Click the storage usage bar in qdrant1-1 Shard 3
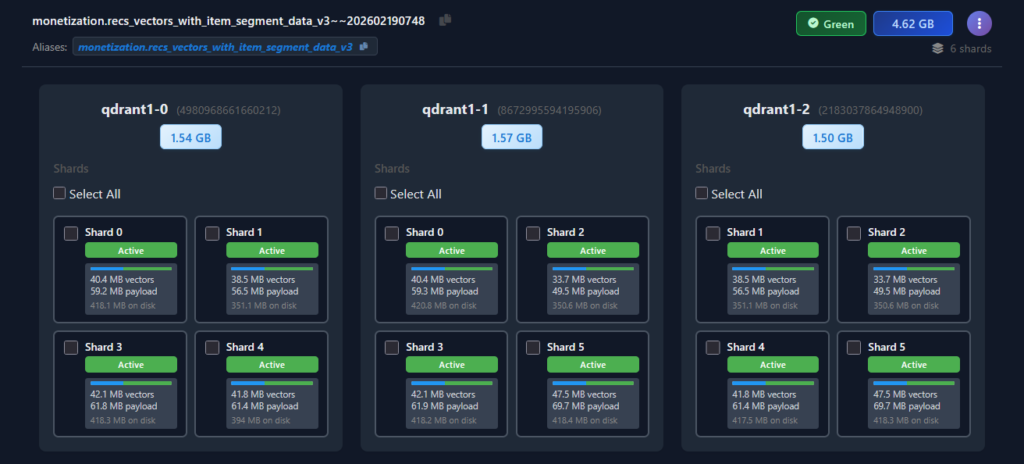 pyautogui.click(x=451, y=383)
